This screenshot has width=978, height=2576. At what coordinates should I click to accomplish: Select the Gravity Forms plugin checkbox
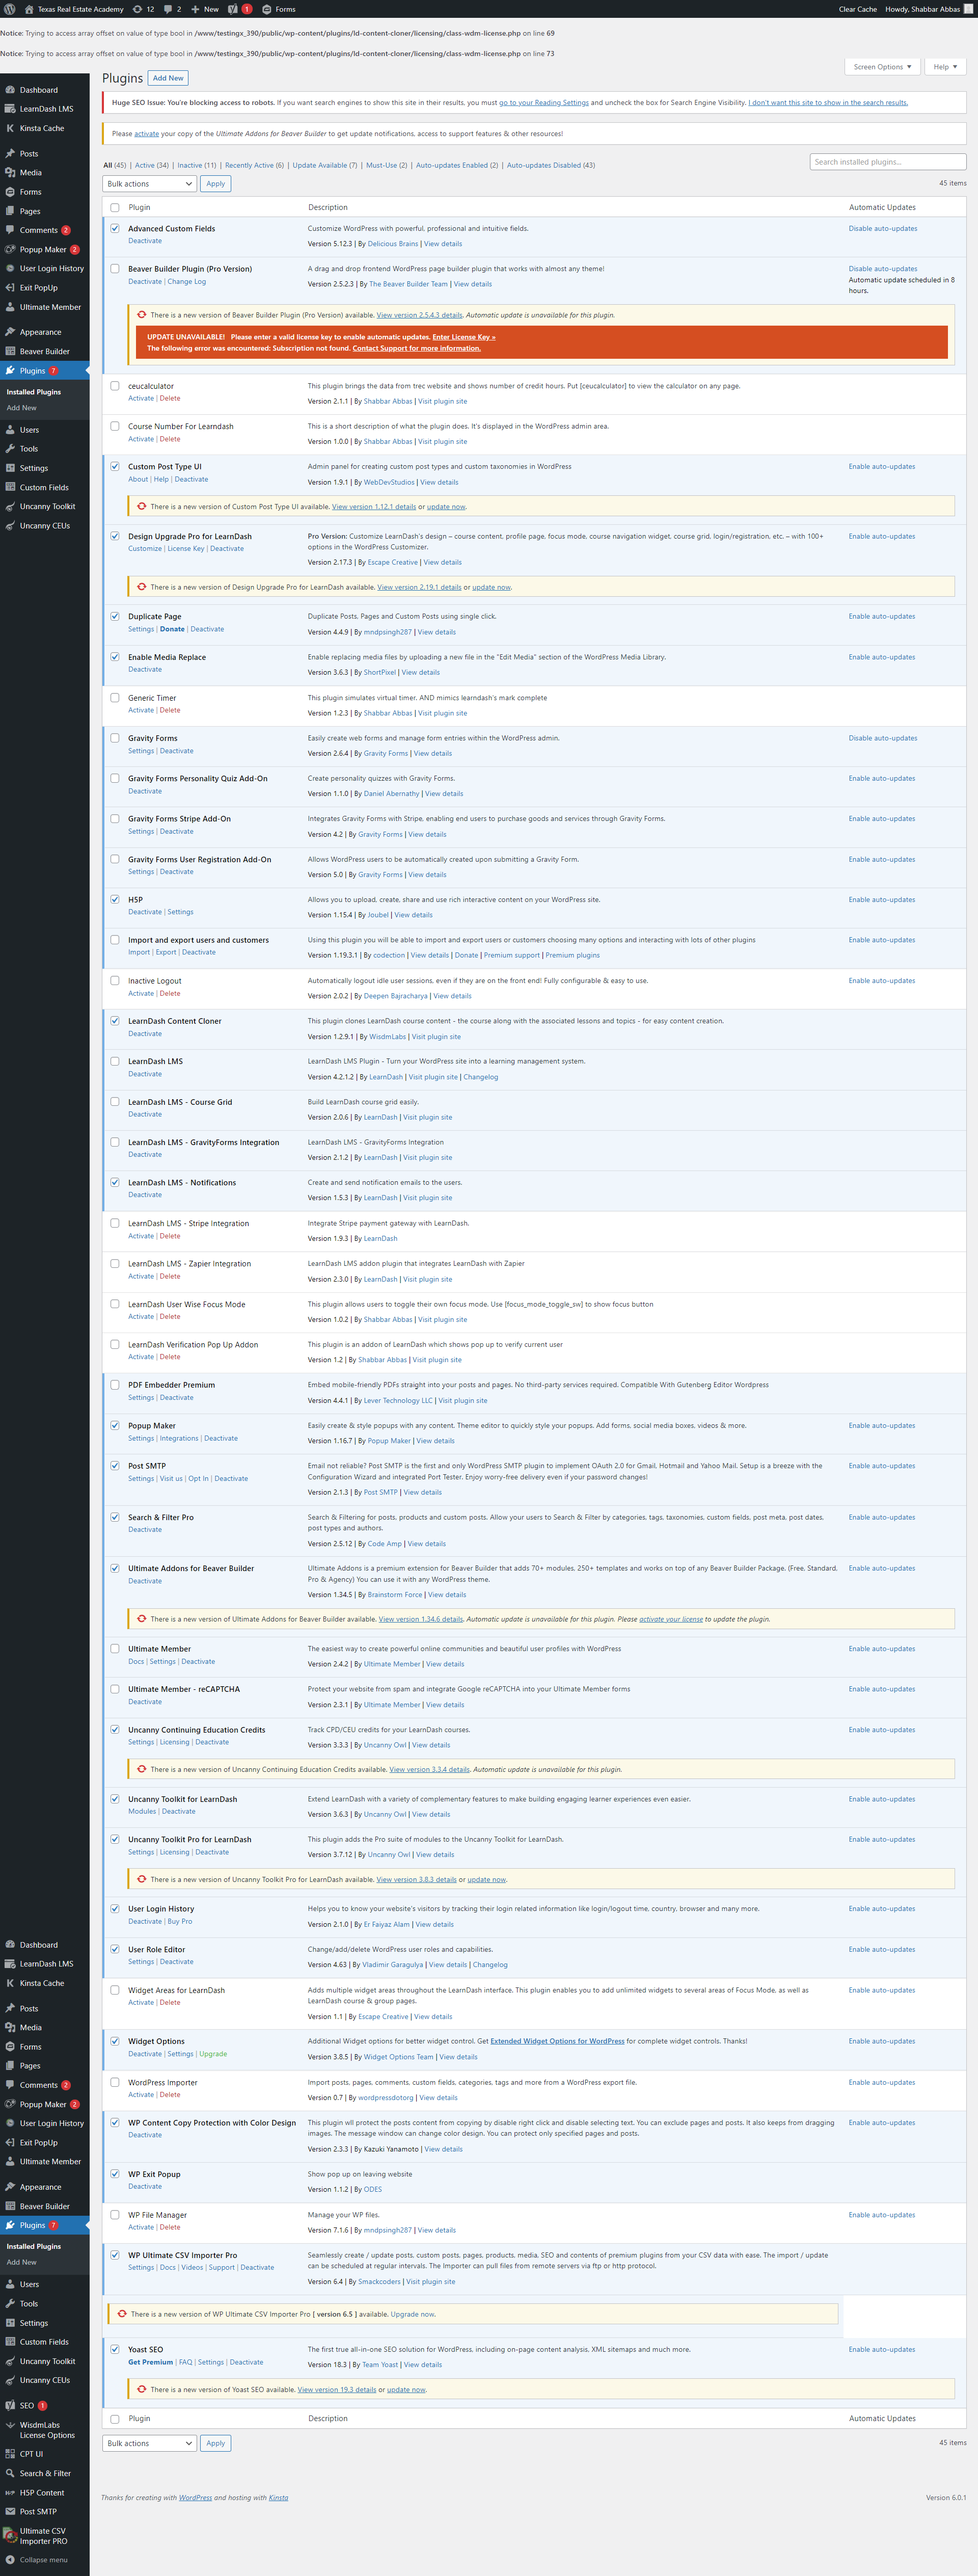(115, 738)
